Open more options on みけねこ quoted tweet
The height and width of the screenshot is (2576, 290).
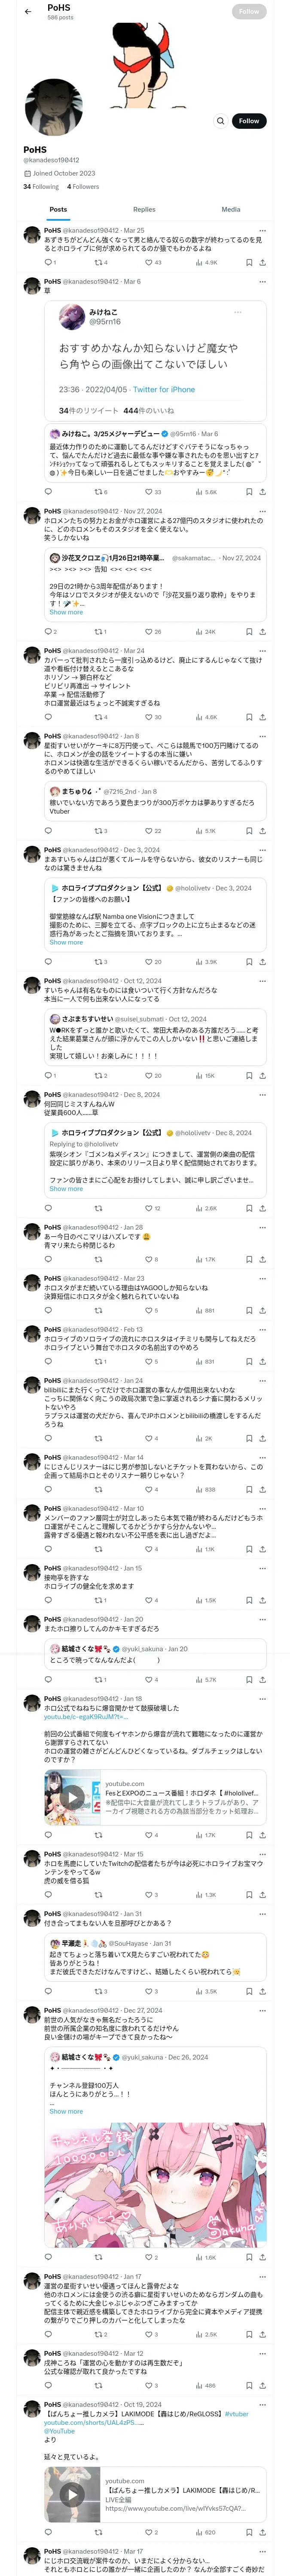click(237, 313)
